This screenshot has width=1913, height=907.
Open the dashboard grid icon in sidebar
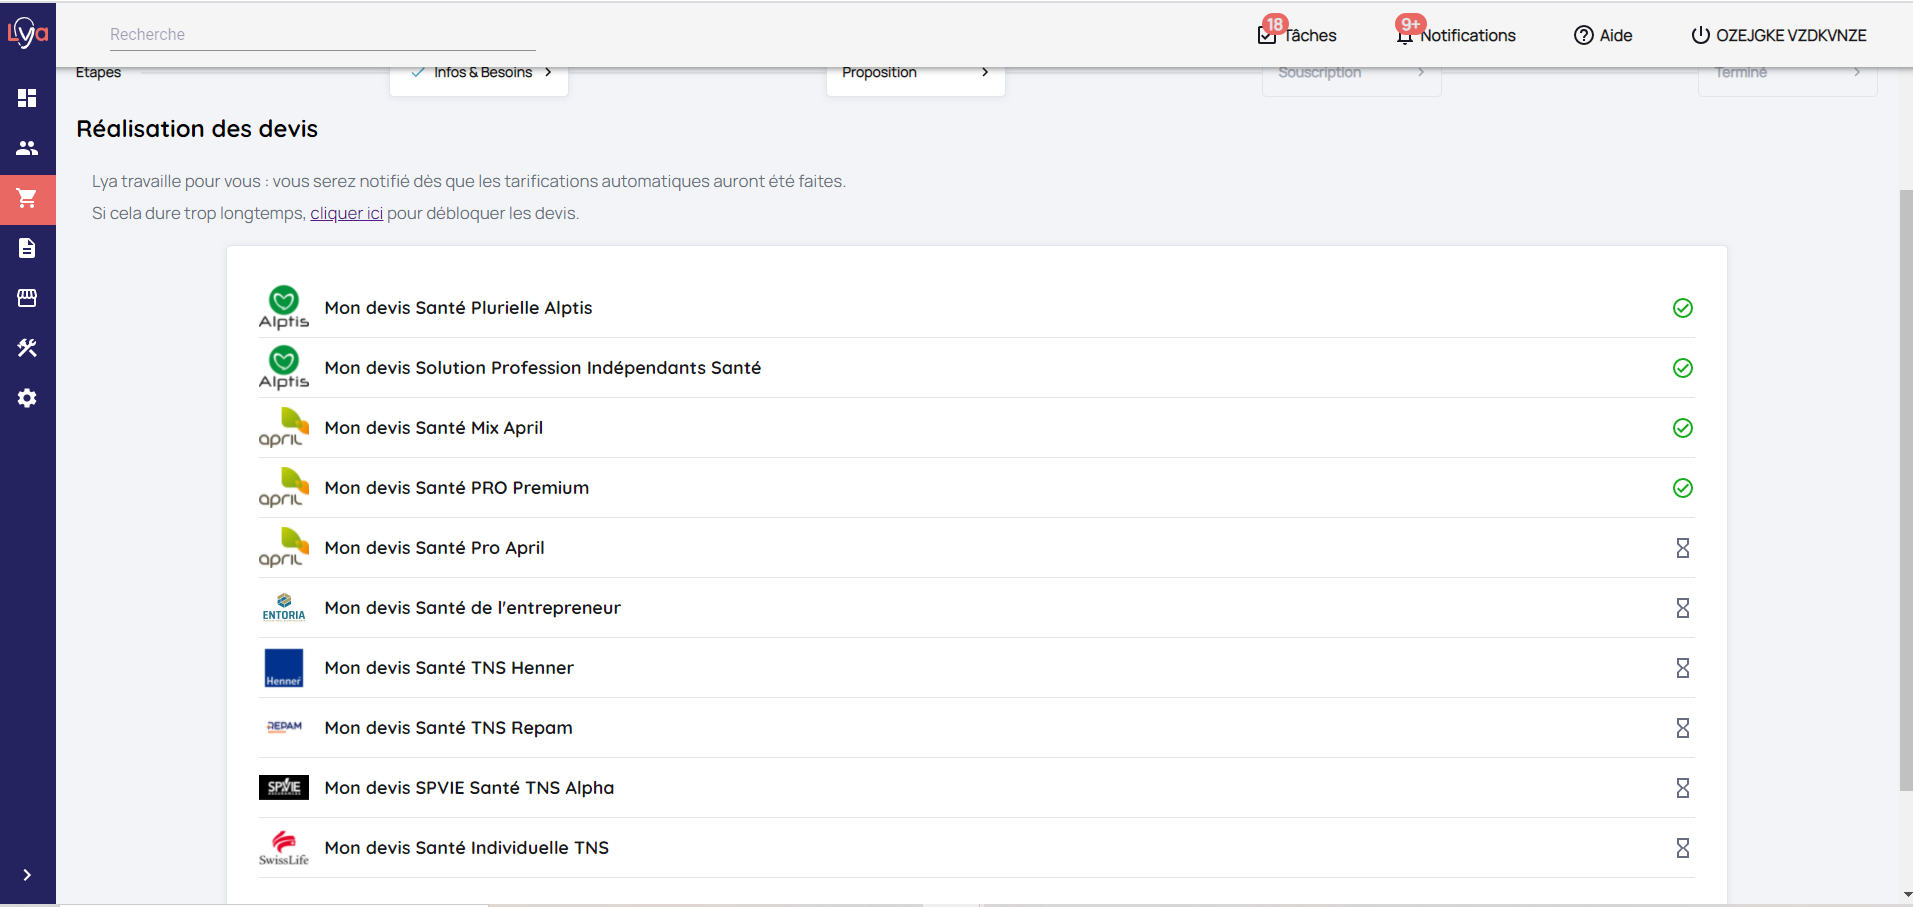[x=27, y=98]
